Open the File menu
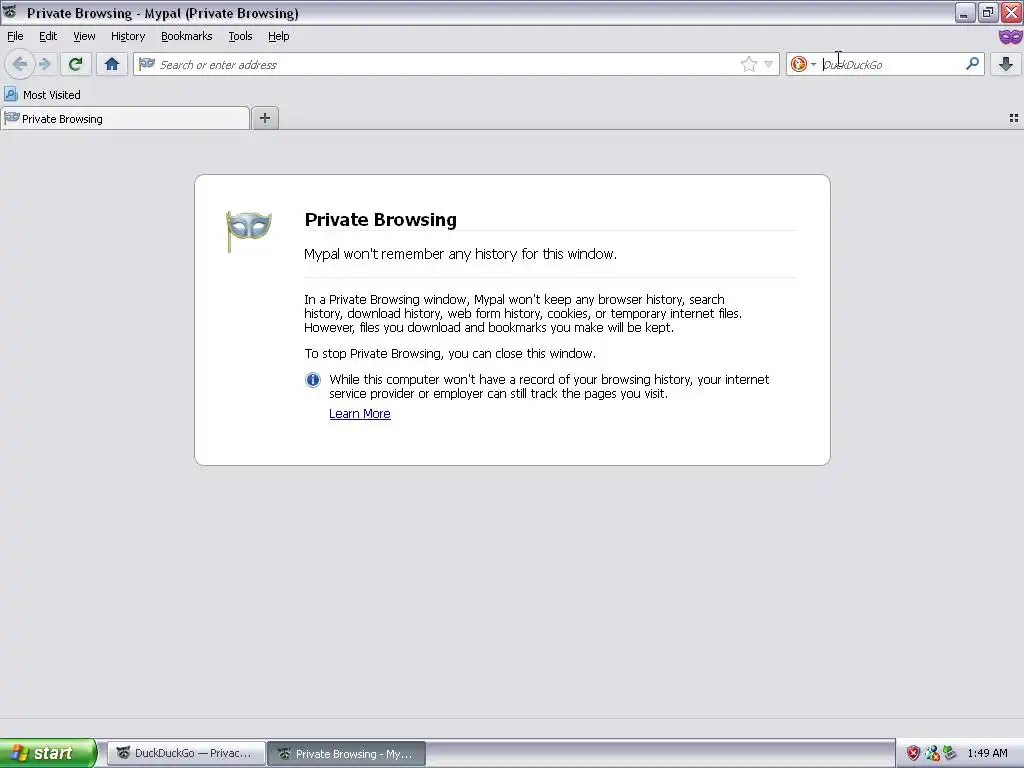This screenshot has width=1024, height=768. coord(15,37)
